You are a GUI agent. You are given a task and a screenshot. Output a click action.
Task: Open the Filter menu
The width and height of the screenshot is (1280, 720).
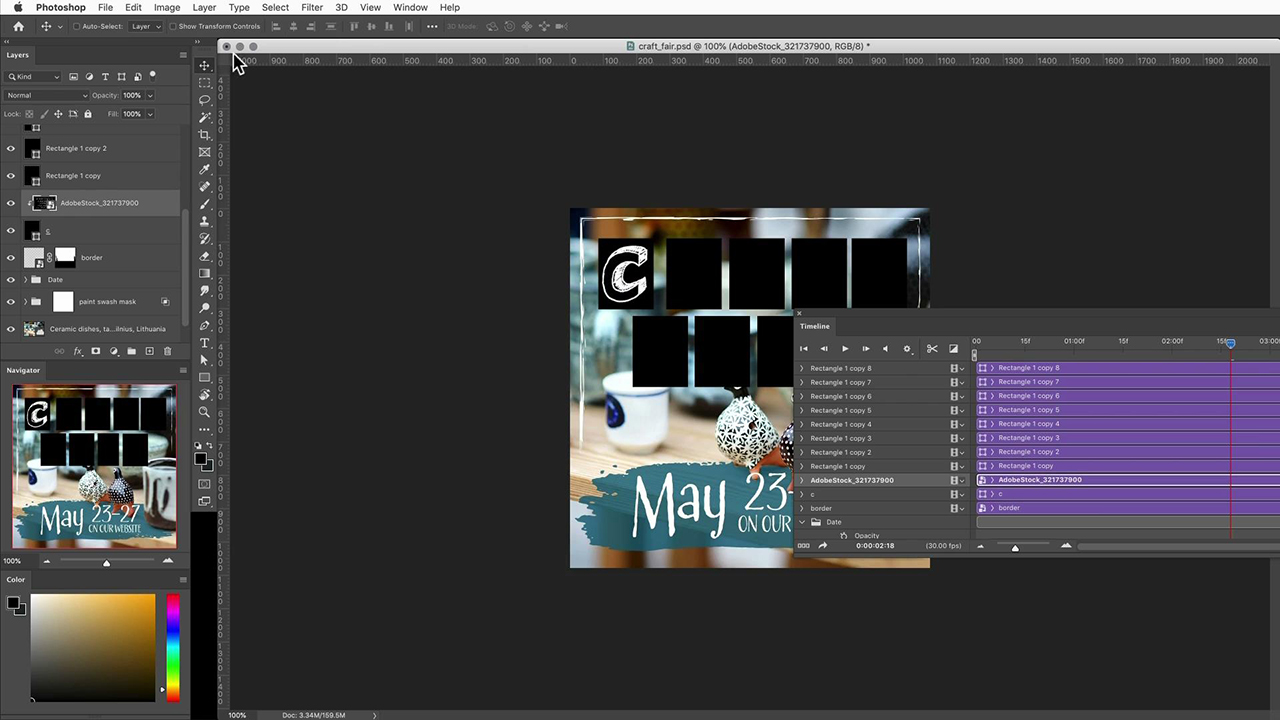[x=312, y=7]
